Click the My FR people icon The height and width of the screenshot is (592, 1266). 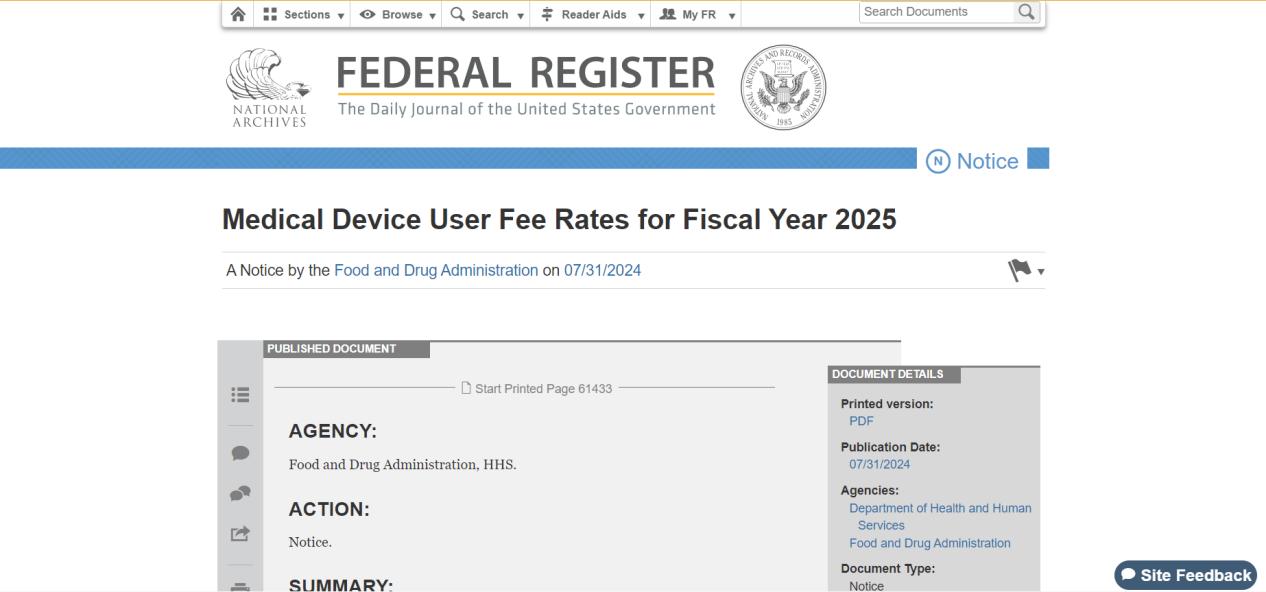tap(669, 14)
